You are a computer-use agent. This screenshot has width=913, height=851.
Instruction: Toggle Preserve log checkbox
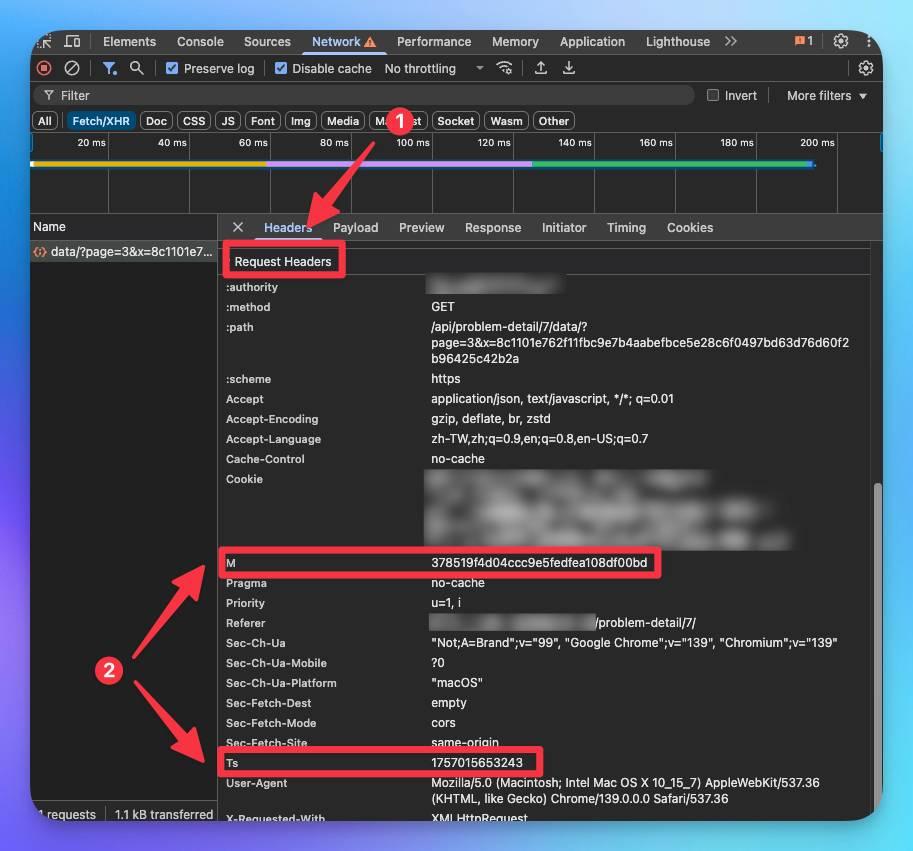(x=172, y=69)
